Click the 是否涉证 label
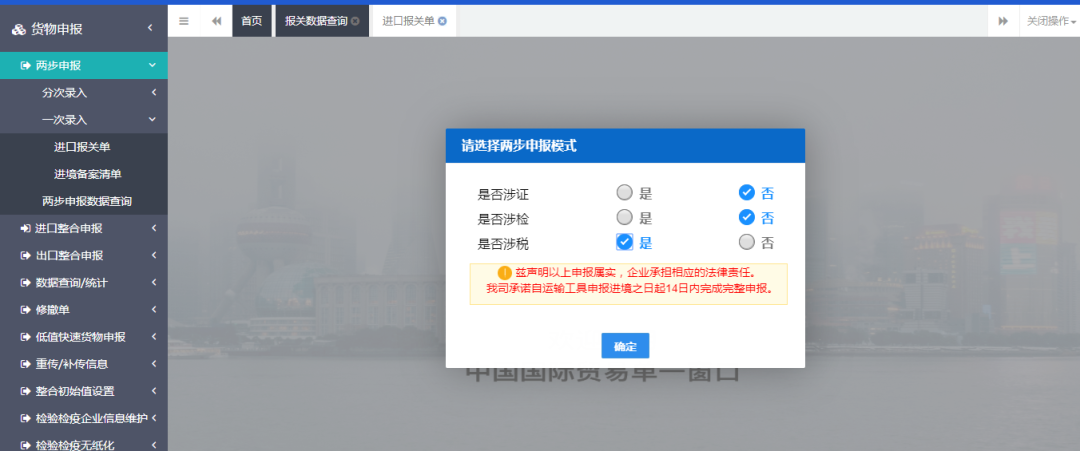 (x=503, y=194)
